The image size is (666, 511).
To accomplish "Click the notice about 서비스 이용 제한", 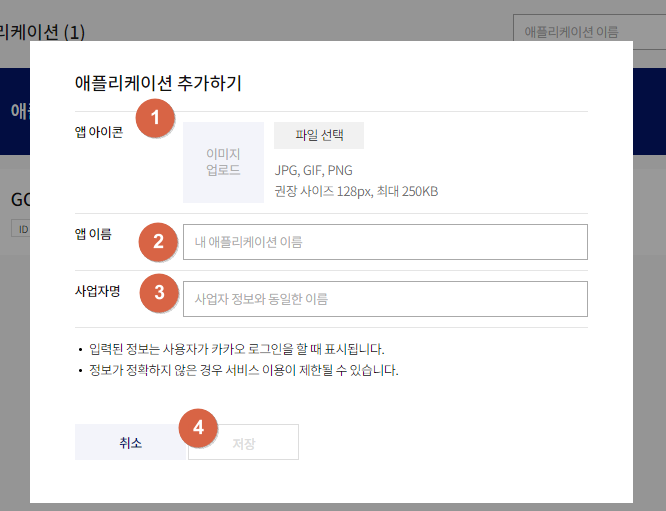I will pyautogui.click(x=243, y=370).
